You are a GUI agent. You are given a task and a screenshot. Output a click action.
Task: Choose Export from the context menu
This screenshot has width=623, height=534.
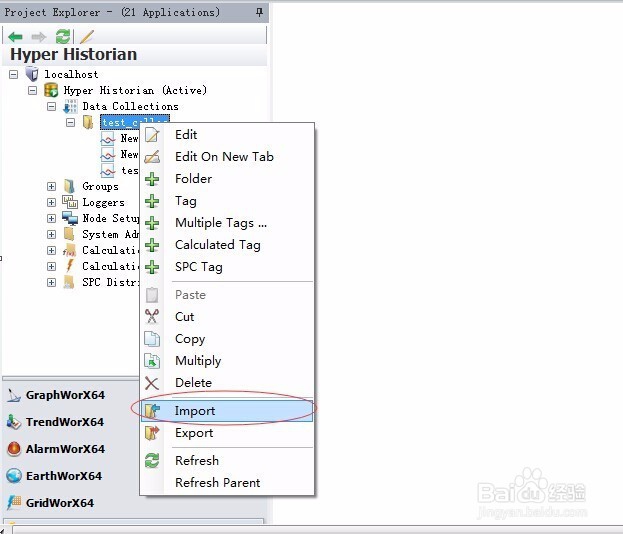coord(227,433)
